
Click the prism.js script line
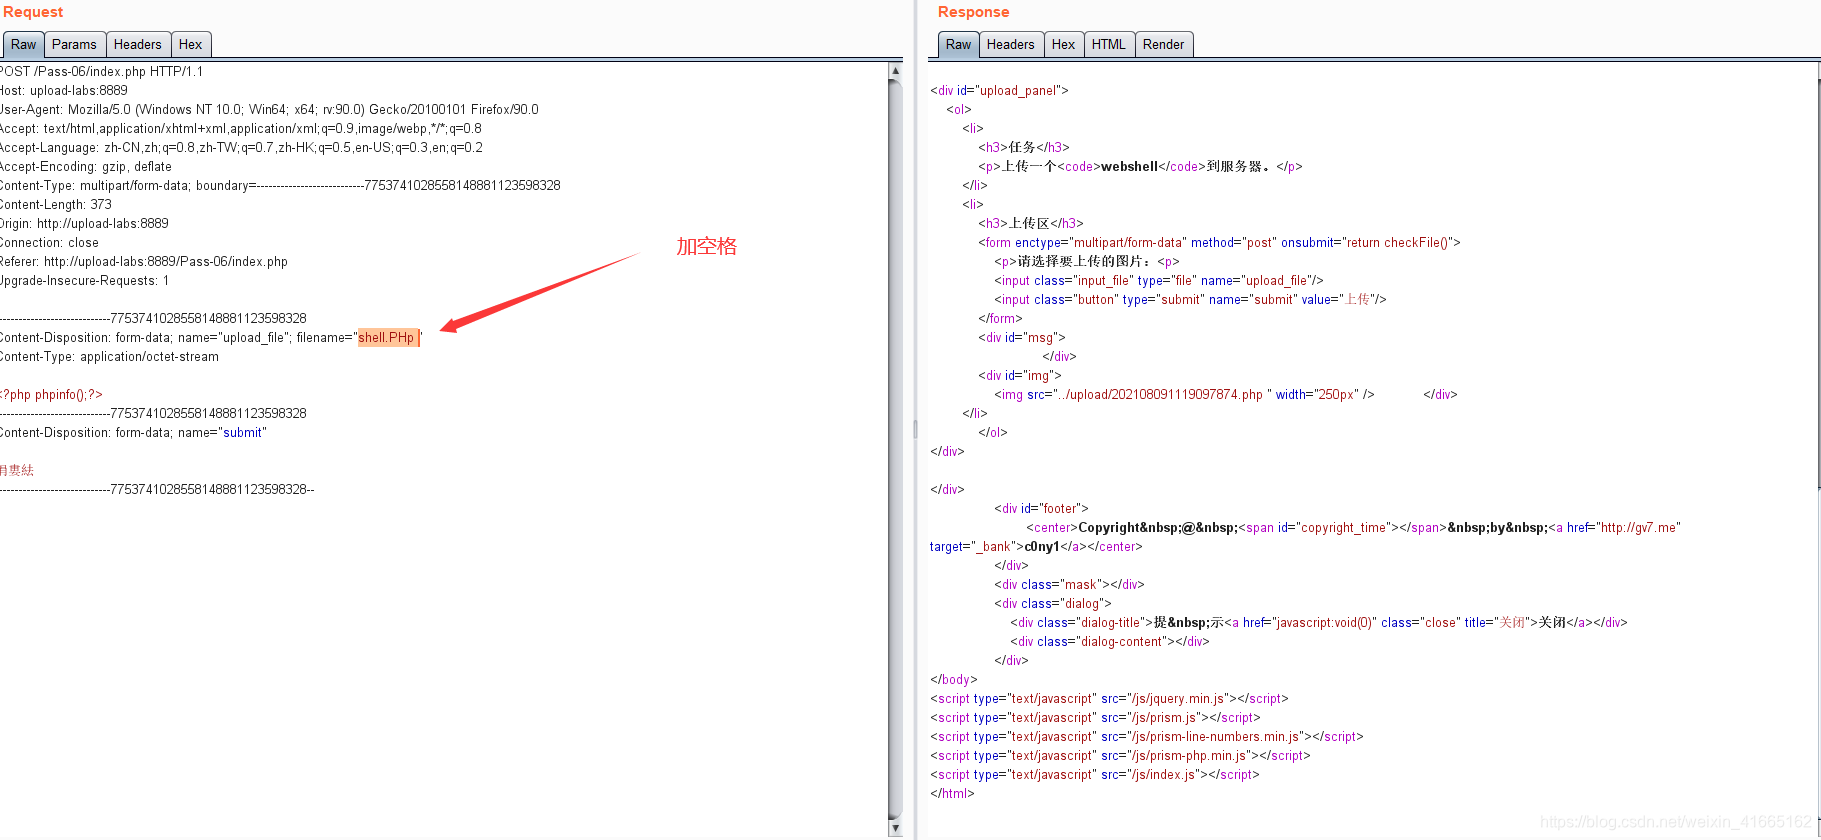coord(1095,718)
